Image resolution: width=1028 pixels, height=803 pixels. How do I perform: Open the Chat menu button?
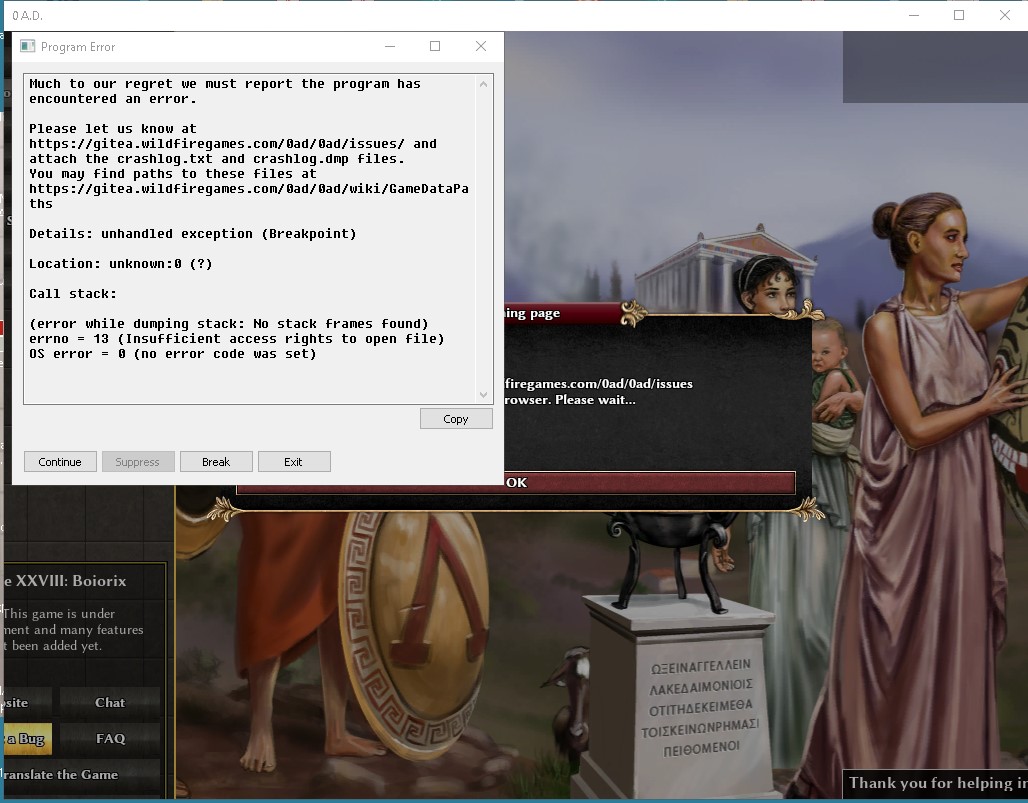(110, 703)
